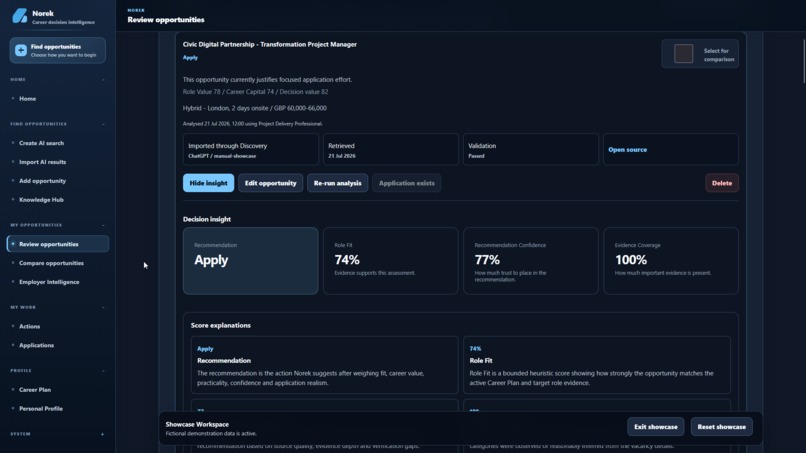
Task: Collapse the My Opportunities sidebar section
Action: click(103, 225)
